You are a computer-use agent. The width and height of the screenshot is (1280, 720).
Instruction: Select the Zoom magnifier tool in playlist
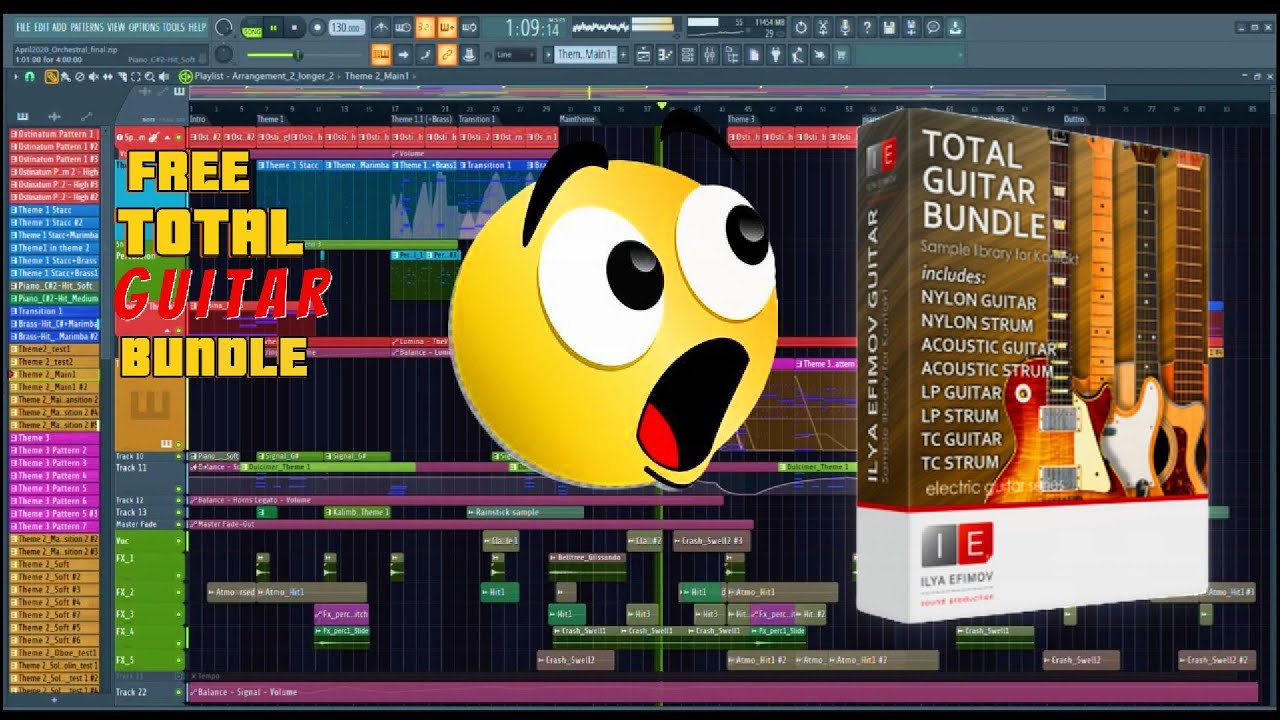(149, 76)
